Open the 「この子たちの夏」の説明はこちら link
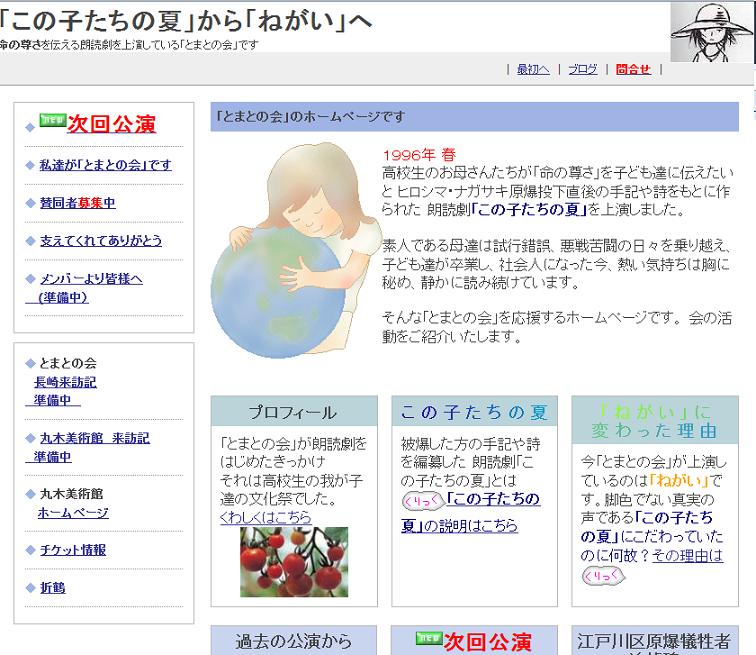The image size is (756, 655). (x=471, y=512)
